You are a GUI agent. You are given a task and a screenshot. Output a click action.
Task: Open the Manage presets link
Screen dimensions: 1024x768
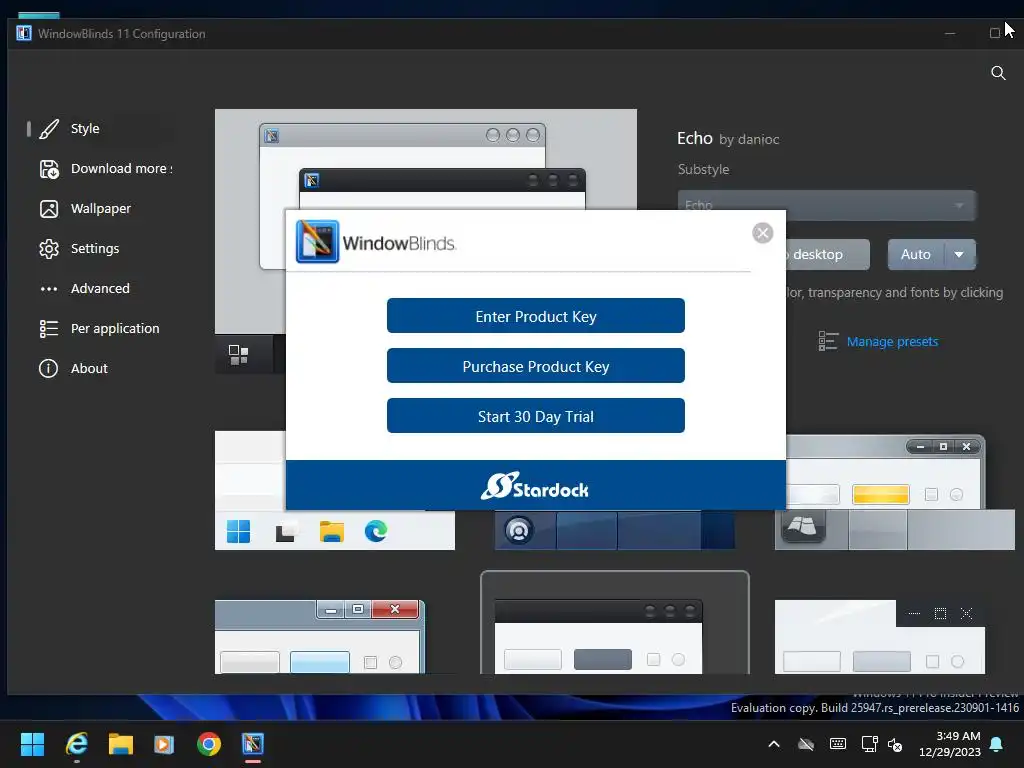[x=892, y=342]
